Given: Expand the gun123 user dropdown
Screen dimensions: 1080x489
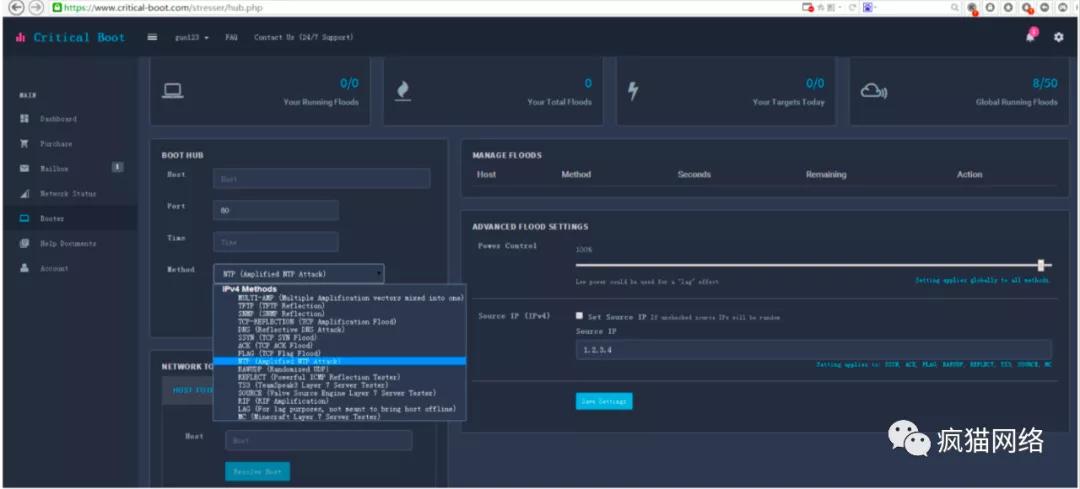Looking at the screenshot, I should tap(192, 38).
